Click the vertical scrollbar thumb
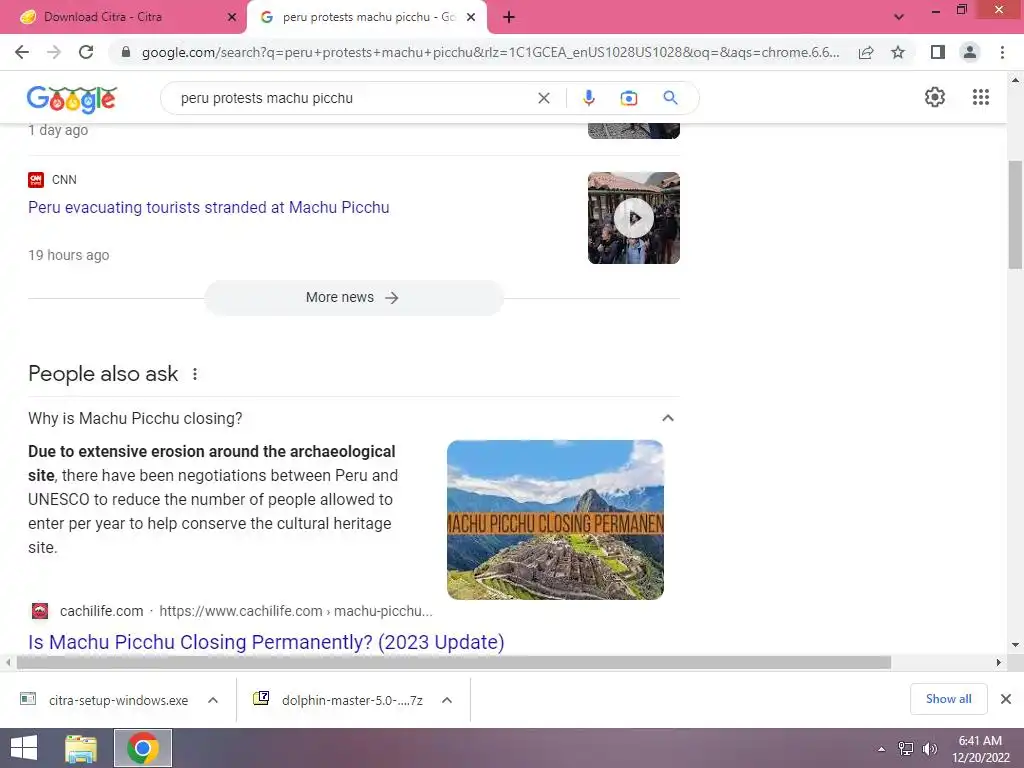The width and height of the screenshot is (1024, 768). pos(1015,214)
